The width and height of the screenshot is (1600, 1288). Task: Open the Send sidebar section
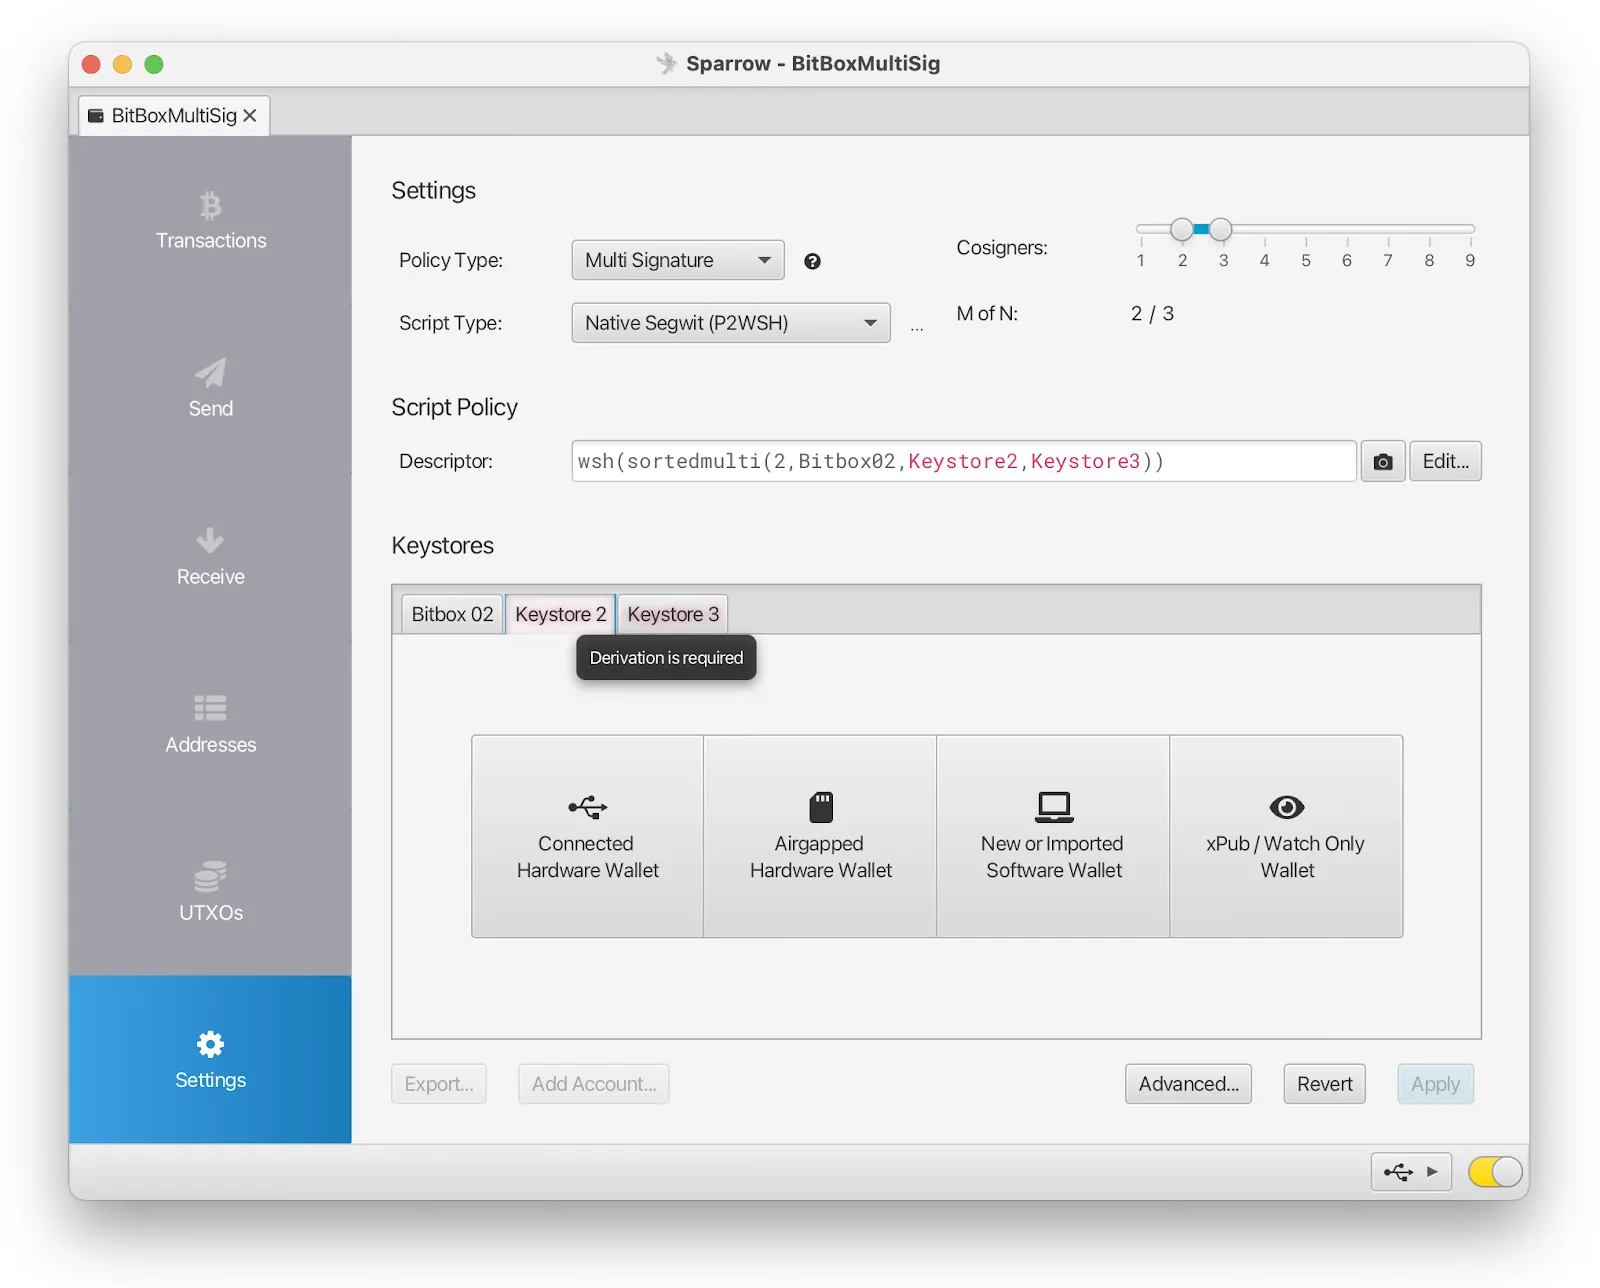click(210, 388)
